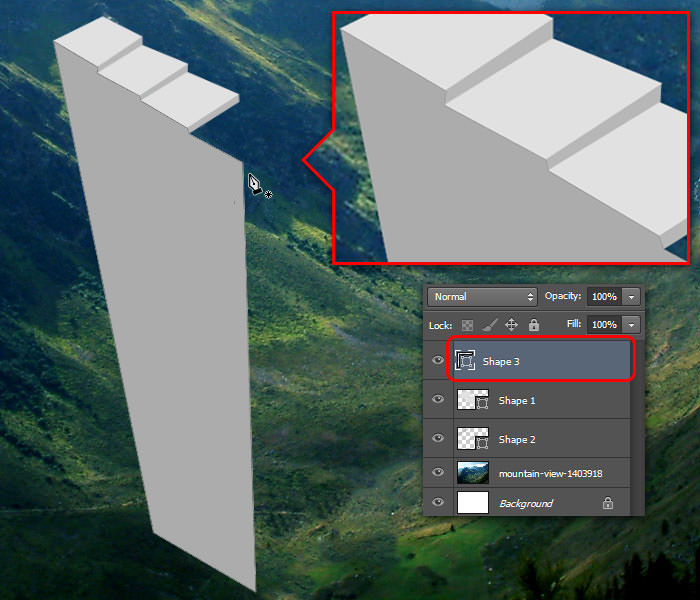The width and height of the screenshot is (700, 600).
Task: Click the Shape 3 layer name
Action: (x=501, y=362)
